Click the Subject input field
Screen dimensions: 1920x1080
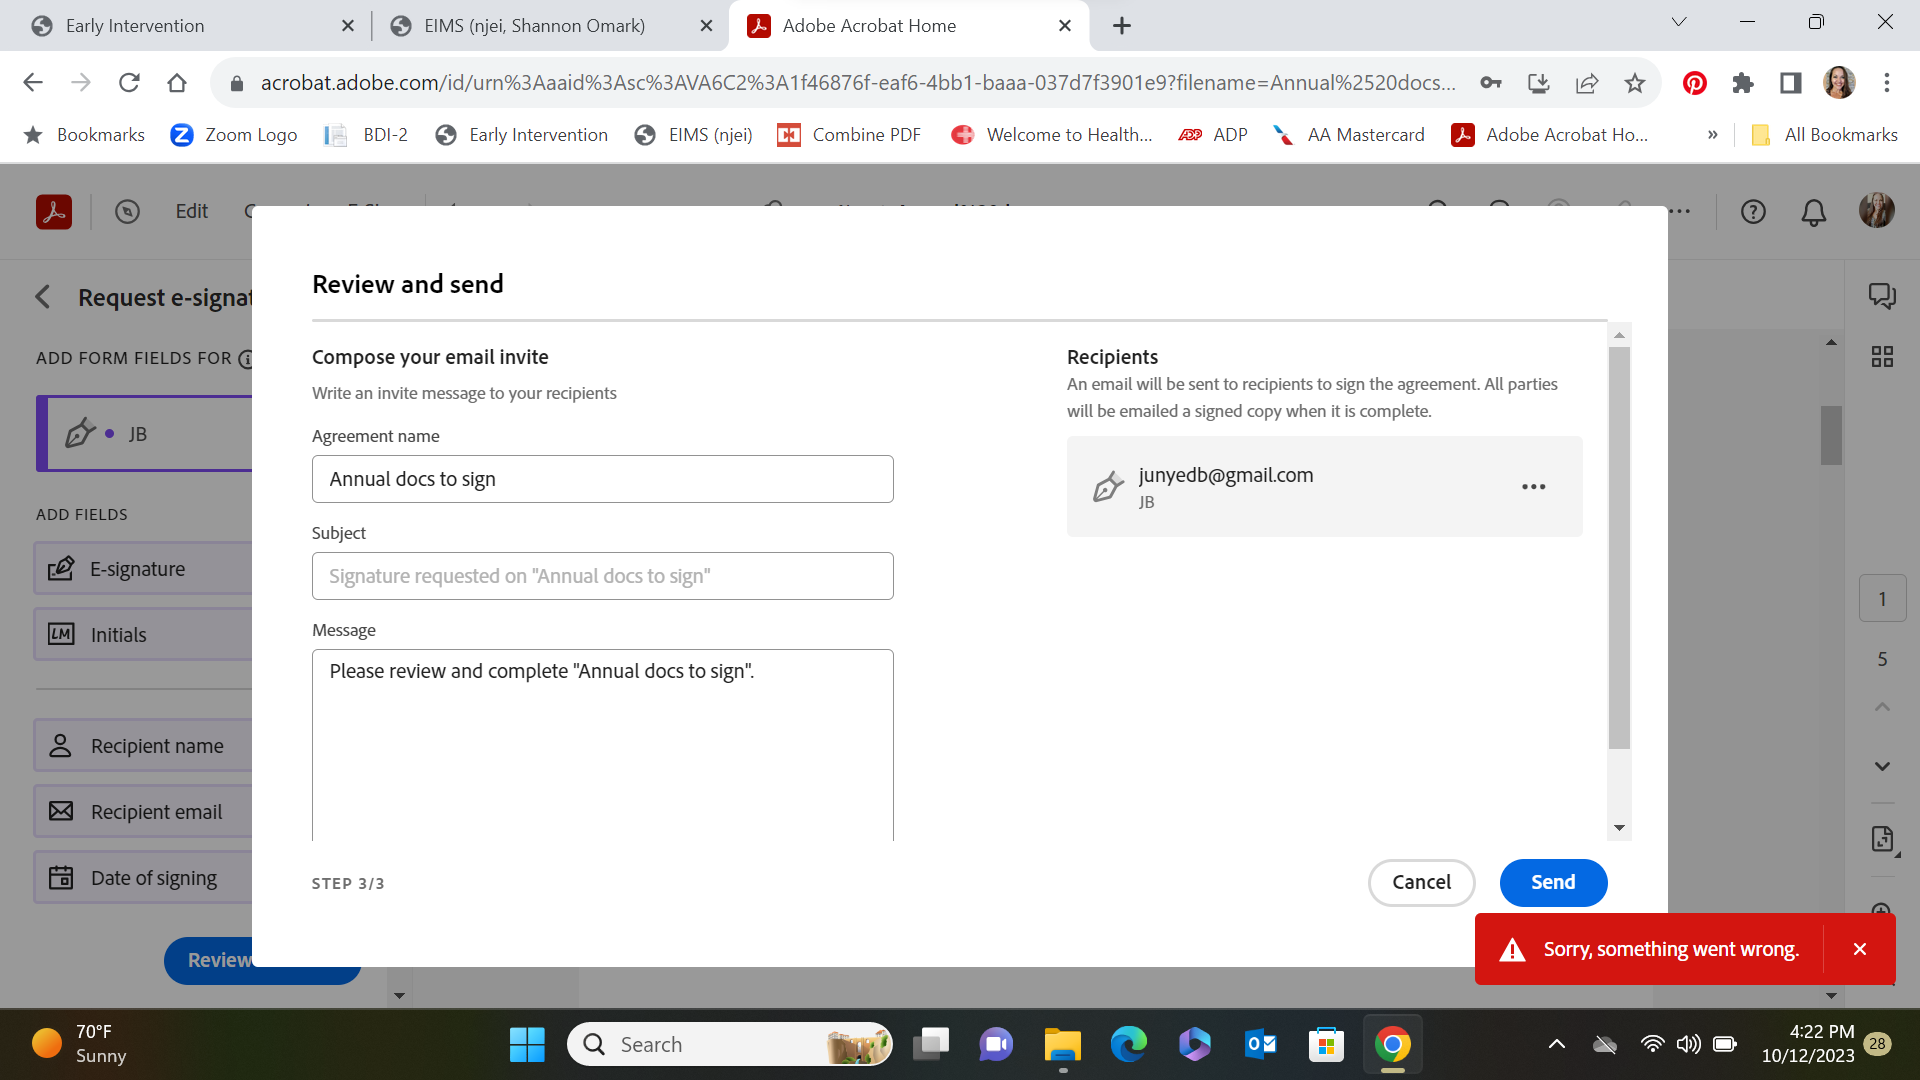(602, 575)
